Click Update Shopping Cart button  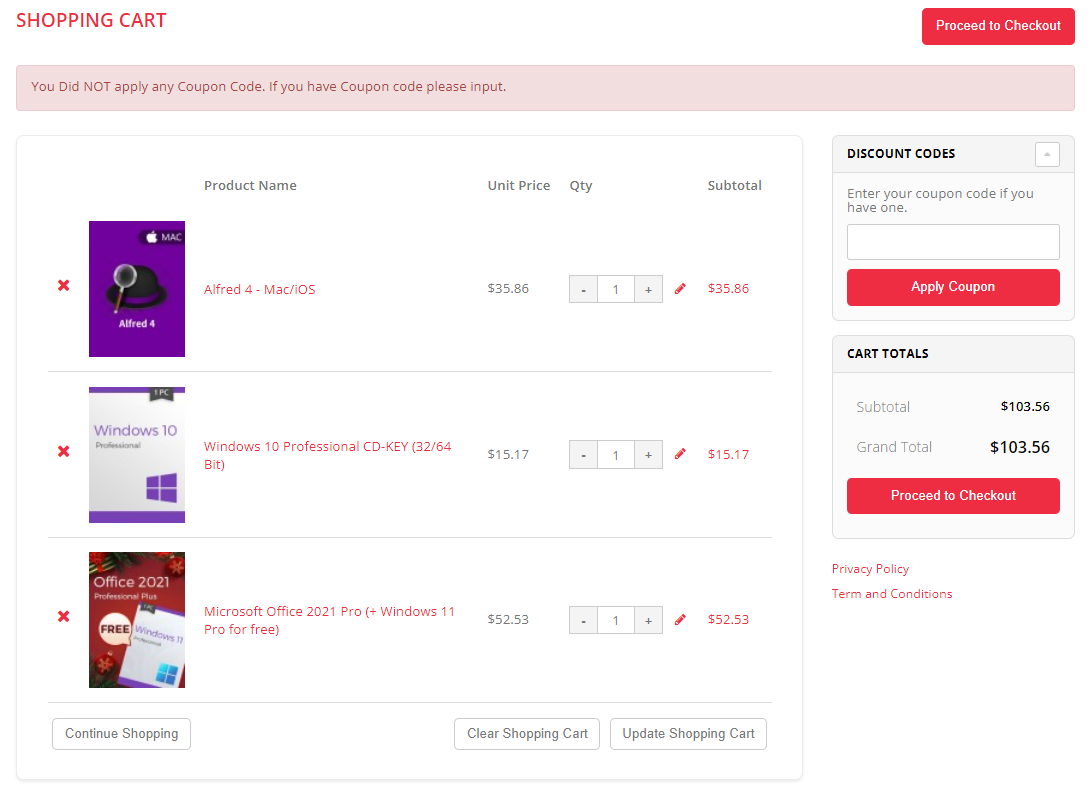(688, 734)
